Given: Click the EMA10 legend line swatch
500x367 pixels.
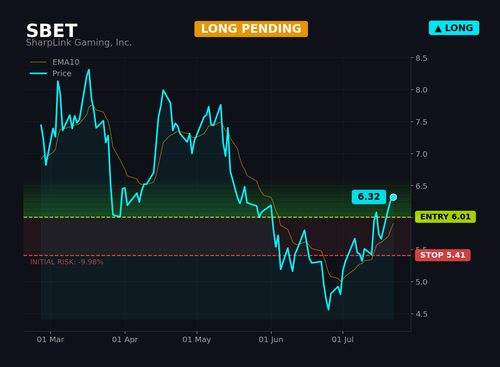Looking at the screenshot, I should click(38, 62).
